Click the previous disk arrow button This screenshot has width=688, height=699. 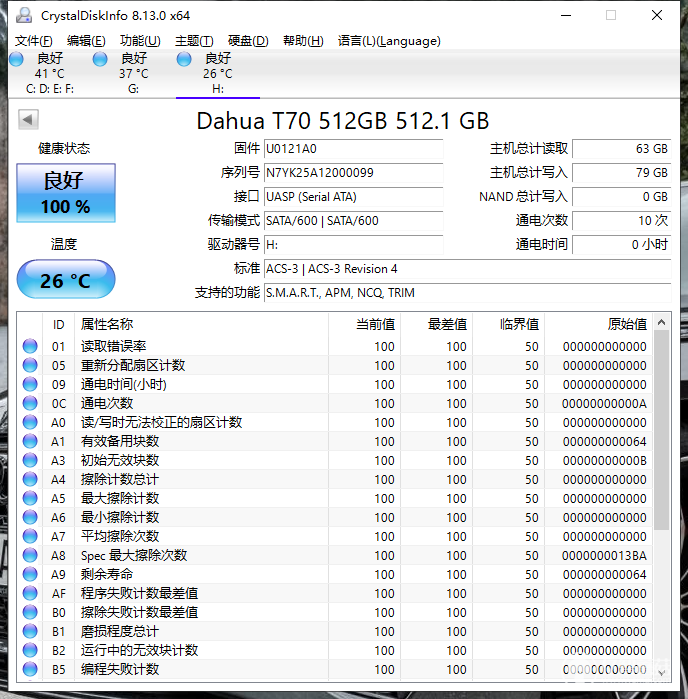point(28,119)
